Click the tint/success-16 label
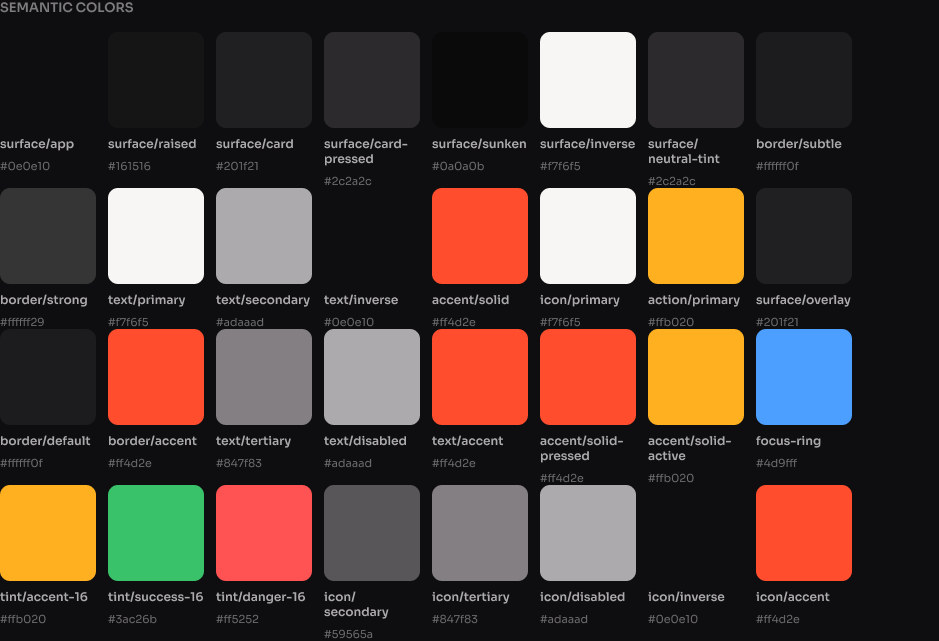 (156, 597)
